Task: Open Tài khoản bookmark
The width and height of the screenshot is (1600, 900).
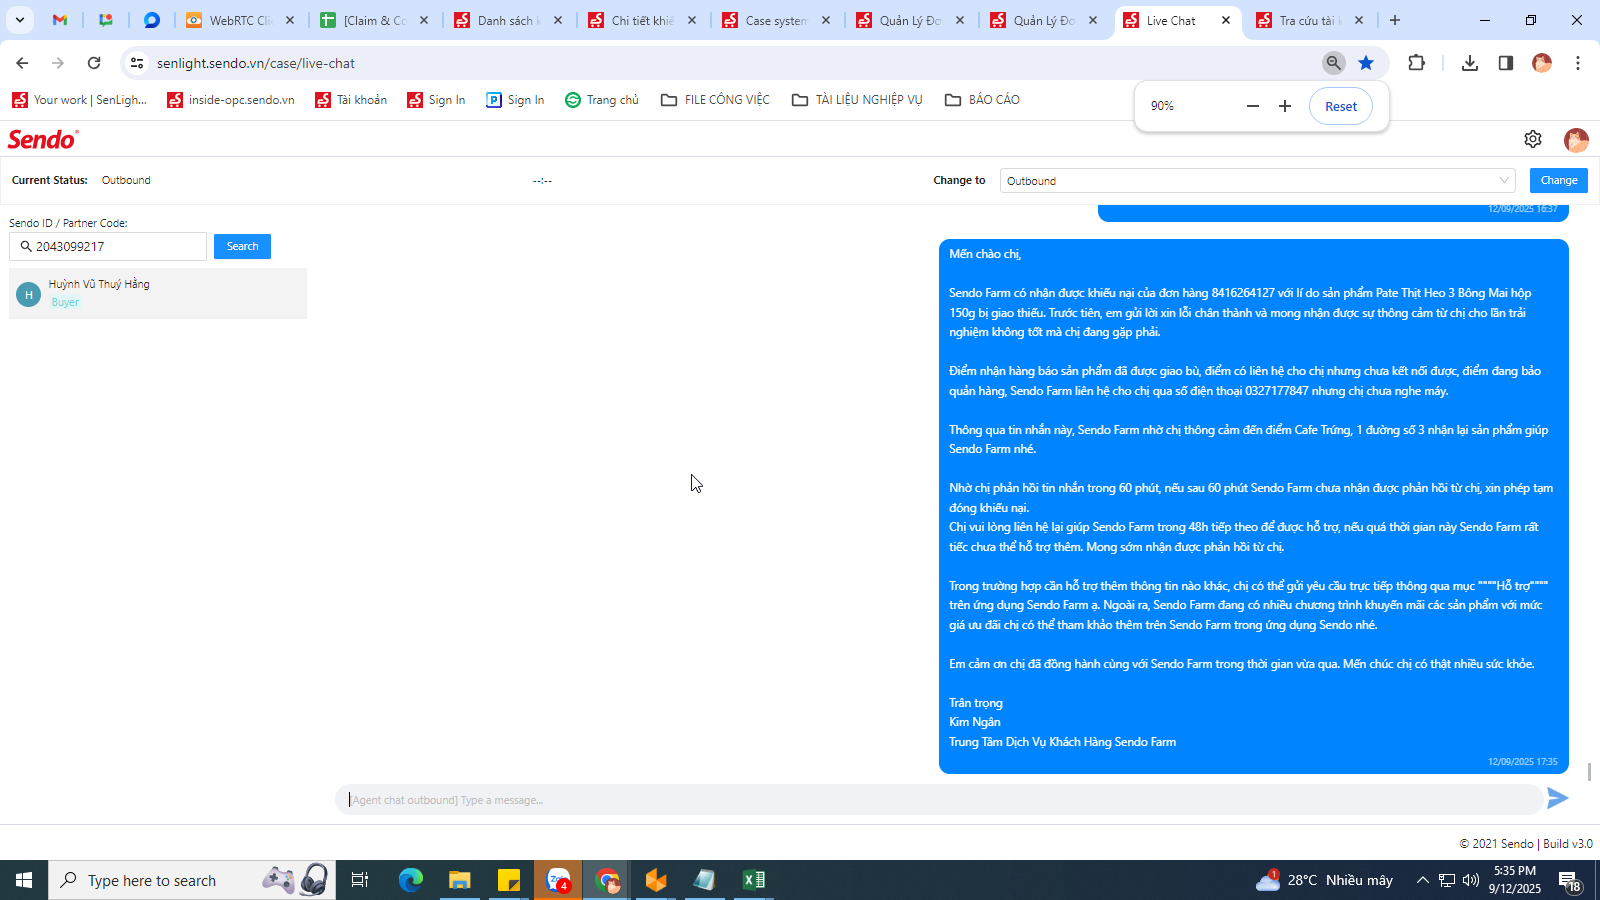Action: [351, 100]
